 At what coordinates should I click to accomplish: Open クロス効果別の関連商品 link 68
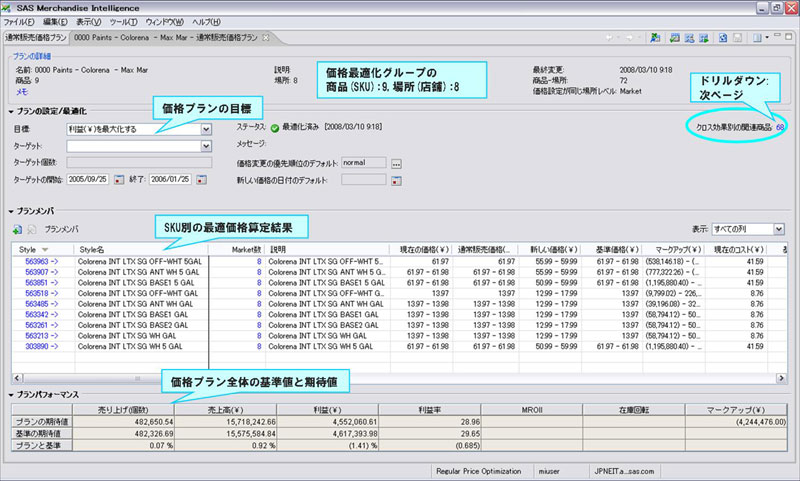point(780,127)
